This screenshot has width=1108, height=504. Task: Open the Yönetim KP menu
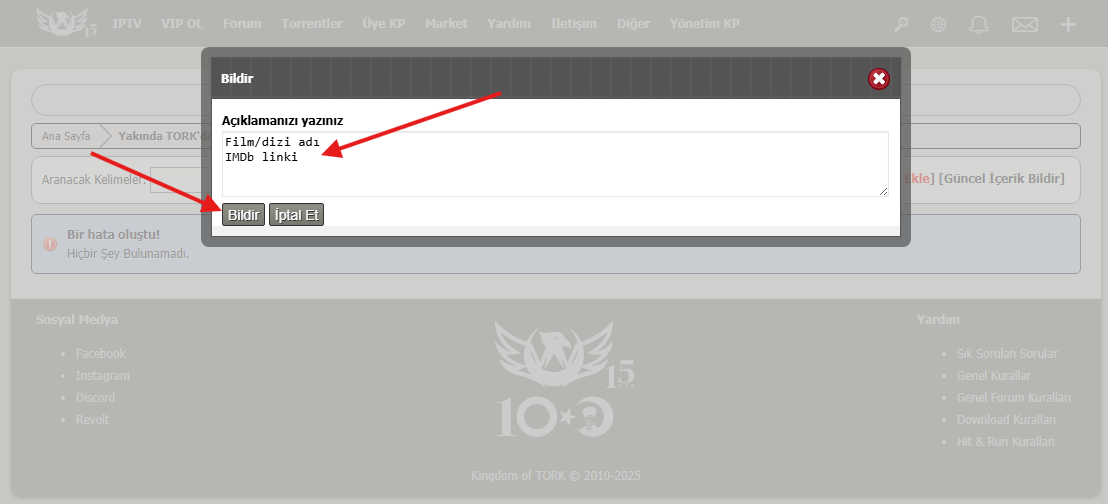(x=705, y=24)
